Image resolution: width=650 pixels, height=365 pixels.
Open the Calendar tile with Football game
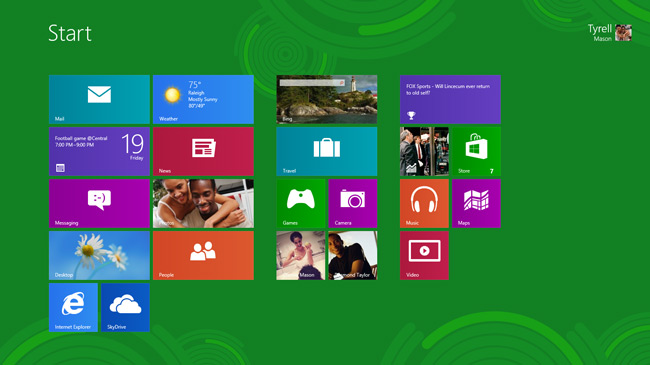pyautogui.click(x=99, y=151)
